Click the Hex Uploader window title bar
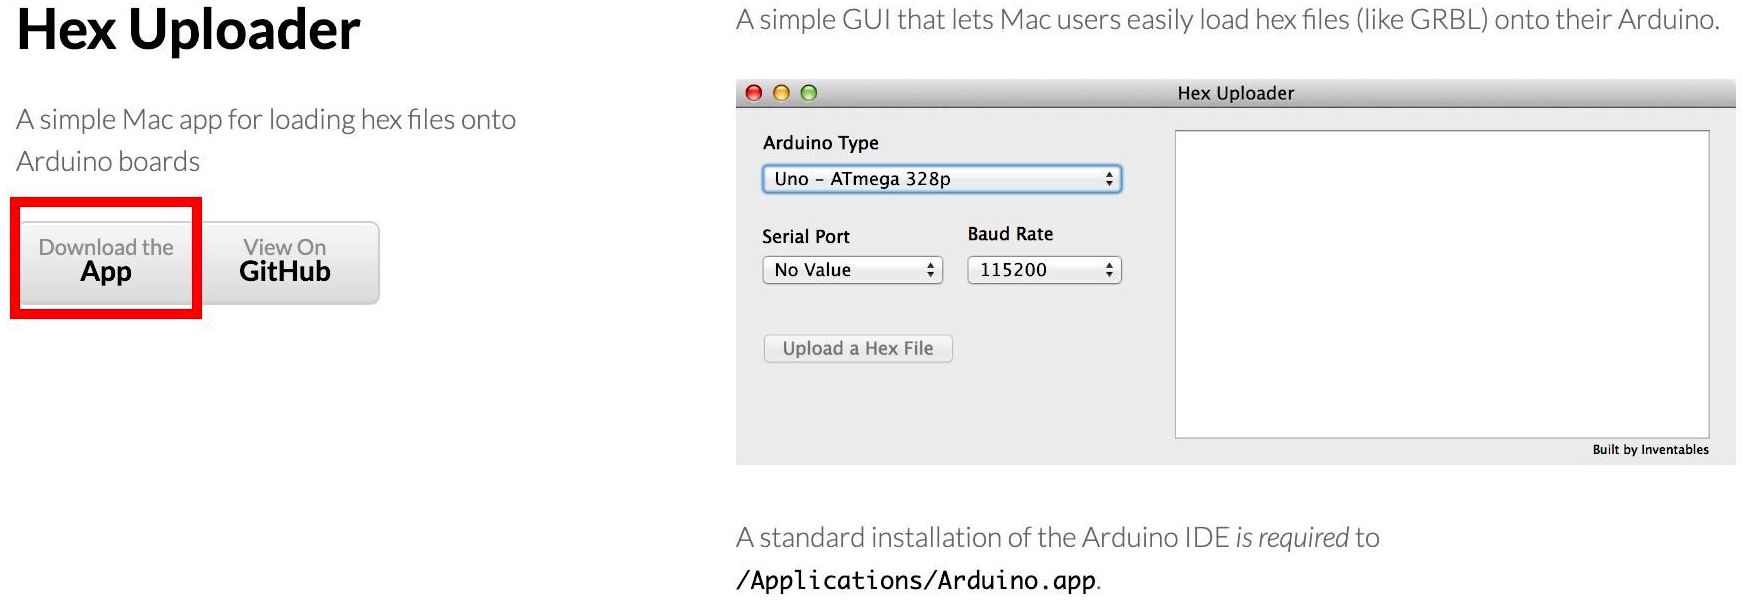1743x609 pixels. pos(1236,92)
